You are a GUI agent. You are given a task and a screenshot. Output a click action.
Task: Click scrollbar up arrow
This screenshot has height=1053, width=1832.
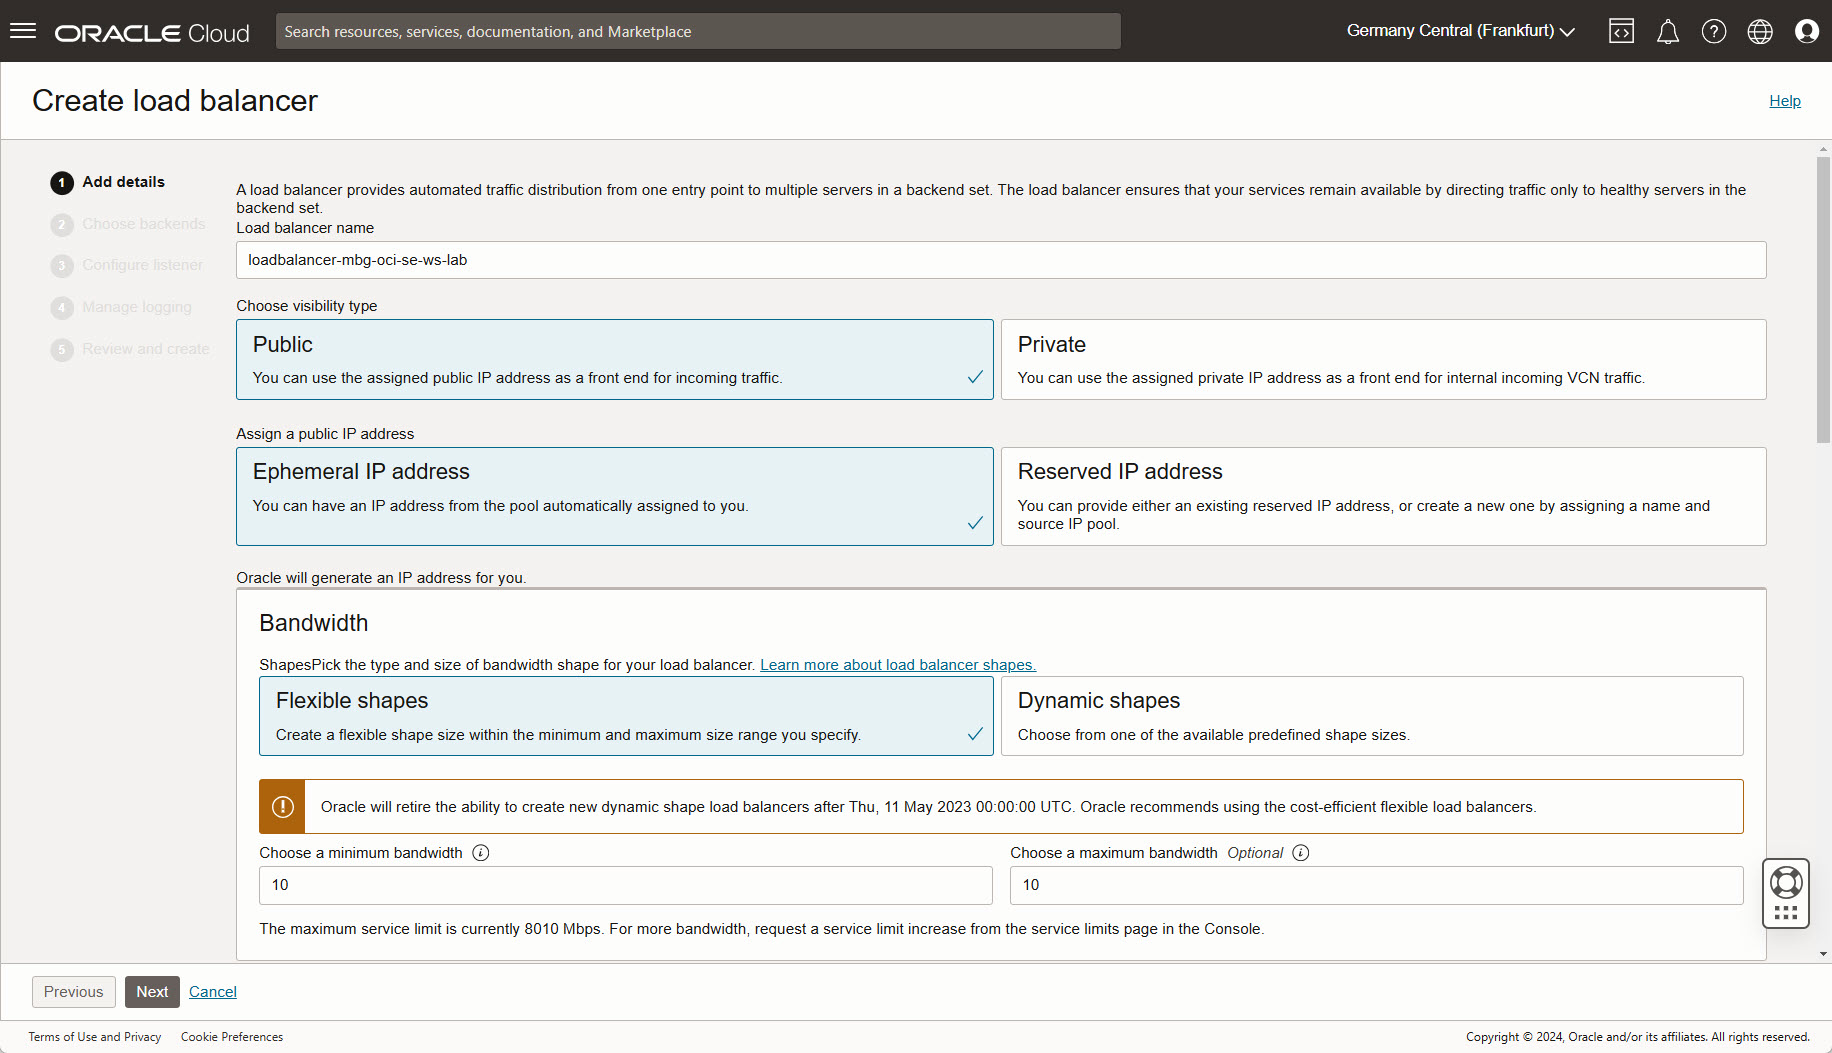(x=1824, y=150)
